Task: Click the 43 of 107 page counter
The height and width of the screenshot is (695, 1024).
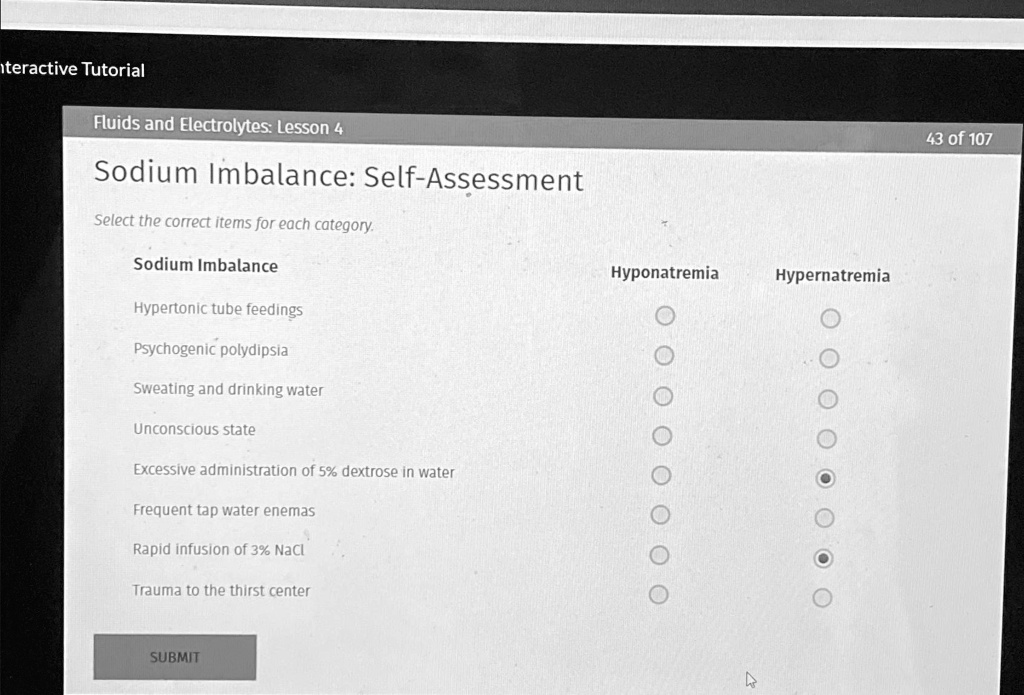Action: 959,138
